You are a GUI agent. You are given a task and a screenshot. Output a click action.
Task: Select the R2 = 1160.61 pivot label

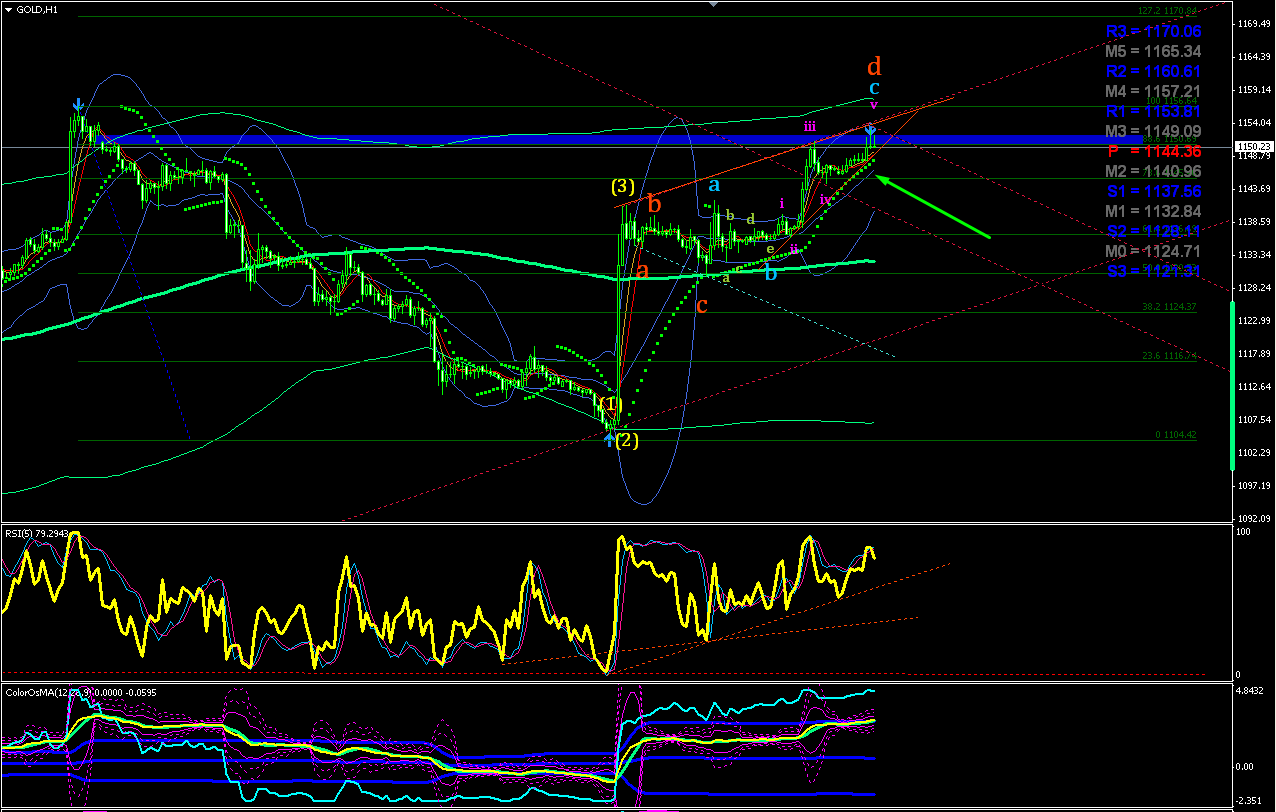tap(1154, 72)
